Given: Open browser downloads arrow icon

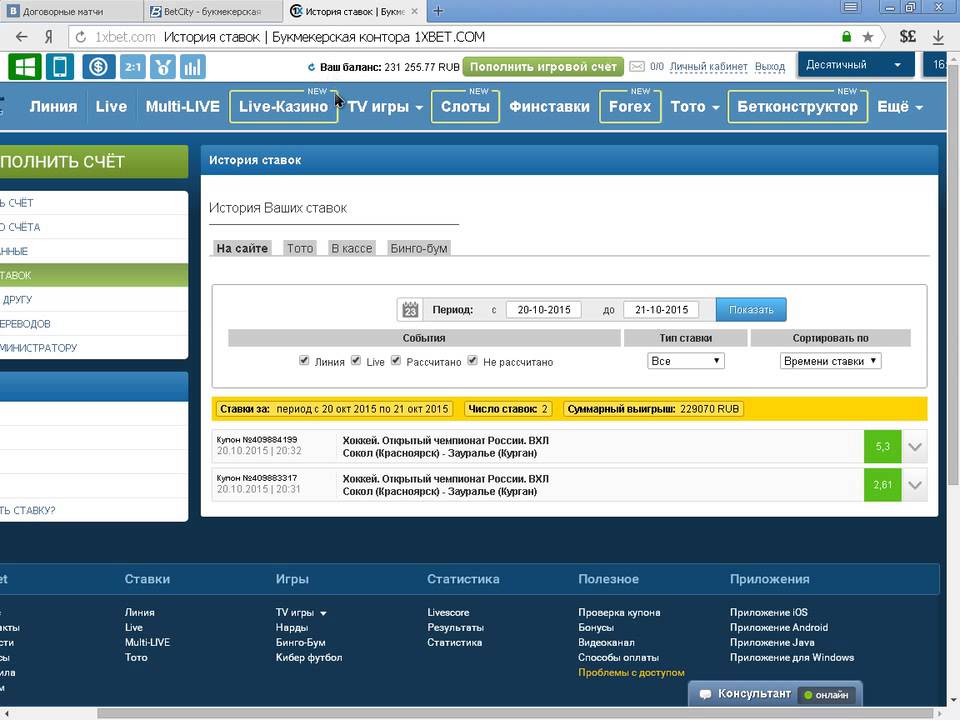Looking at the screenshot, I should tap(938, 37).
